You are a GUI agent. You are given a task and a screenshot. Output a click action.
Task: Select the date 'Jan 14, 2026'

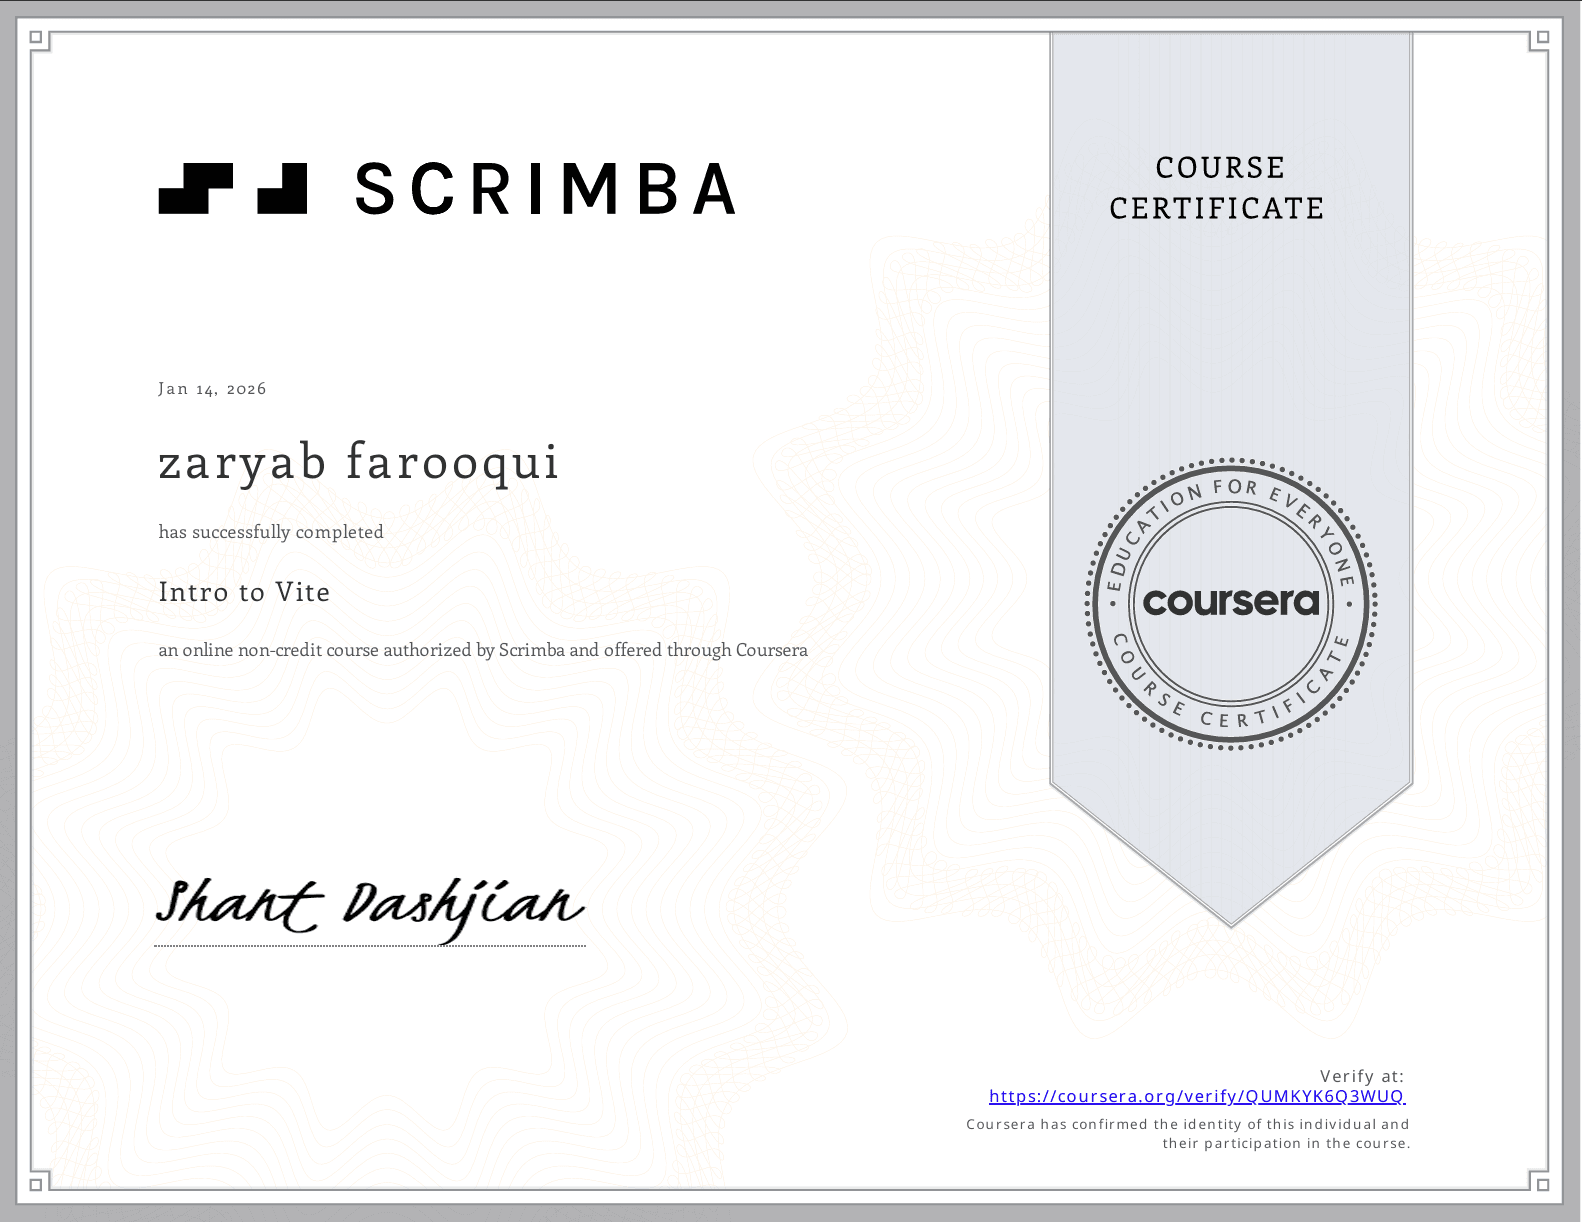[x=212, y=389]
